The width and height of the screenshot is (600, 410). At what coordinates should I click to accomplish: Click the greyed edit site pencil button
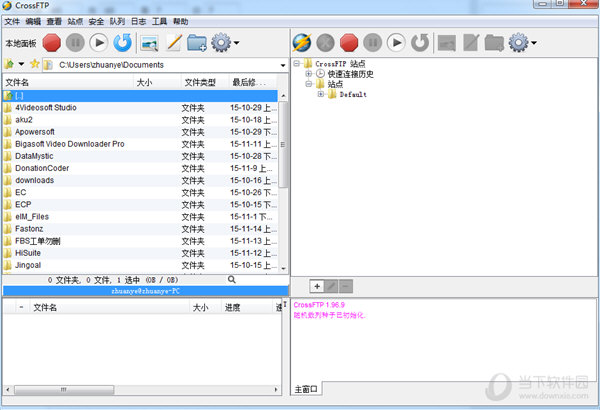(x=331, y=286)
